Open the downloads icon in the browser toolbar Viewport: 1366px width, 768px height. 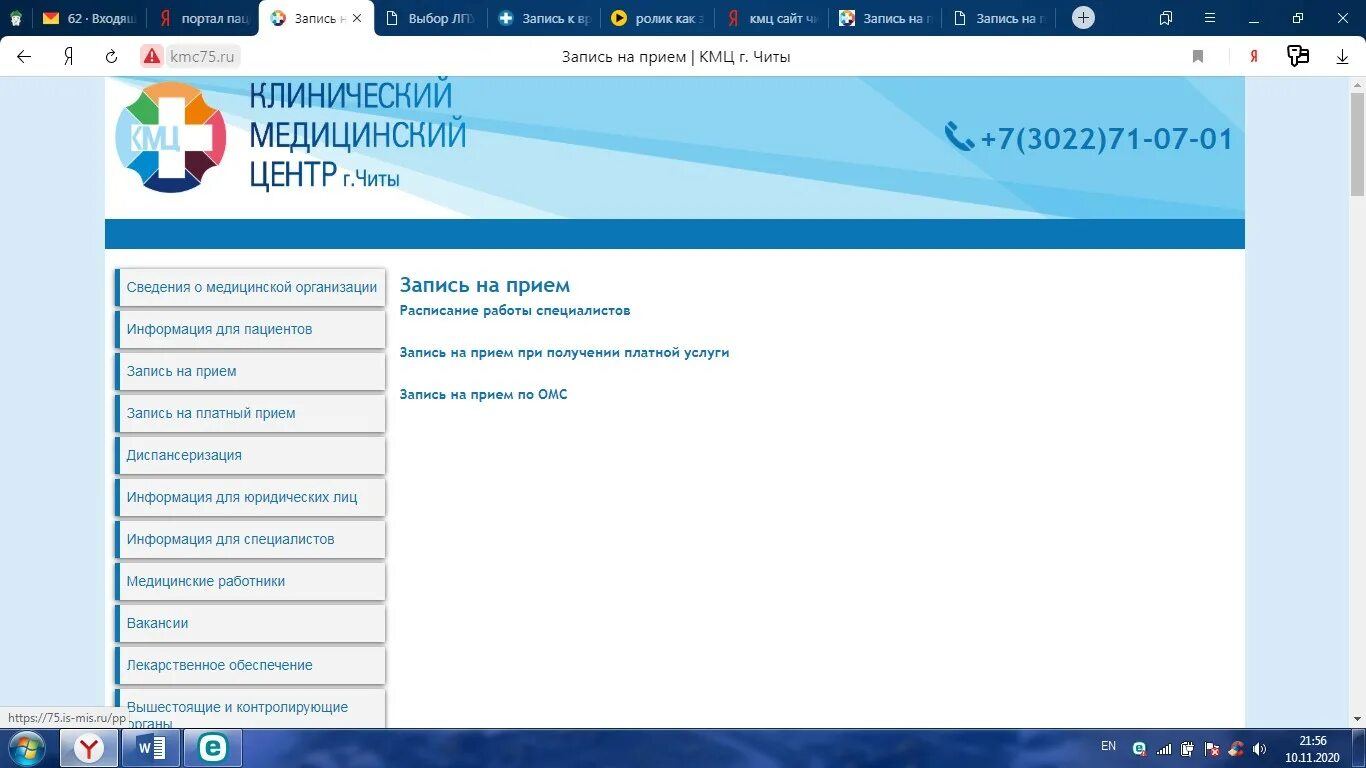(1340, 56)
